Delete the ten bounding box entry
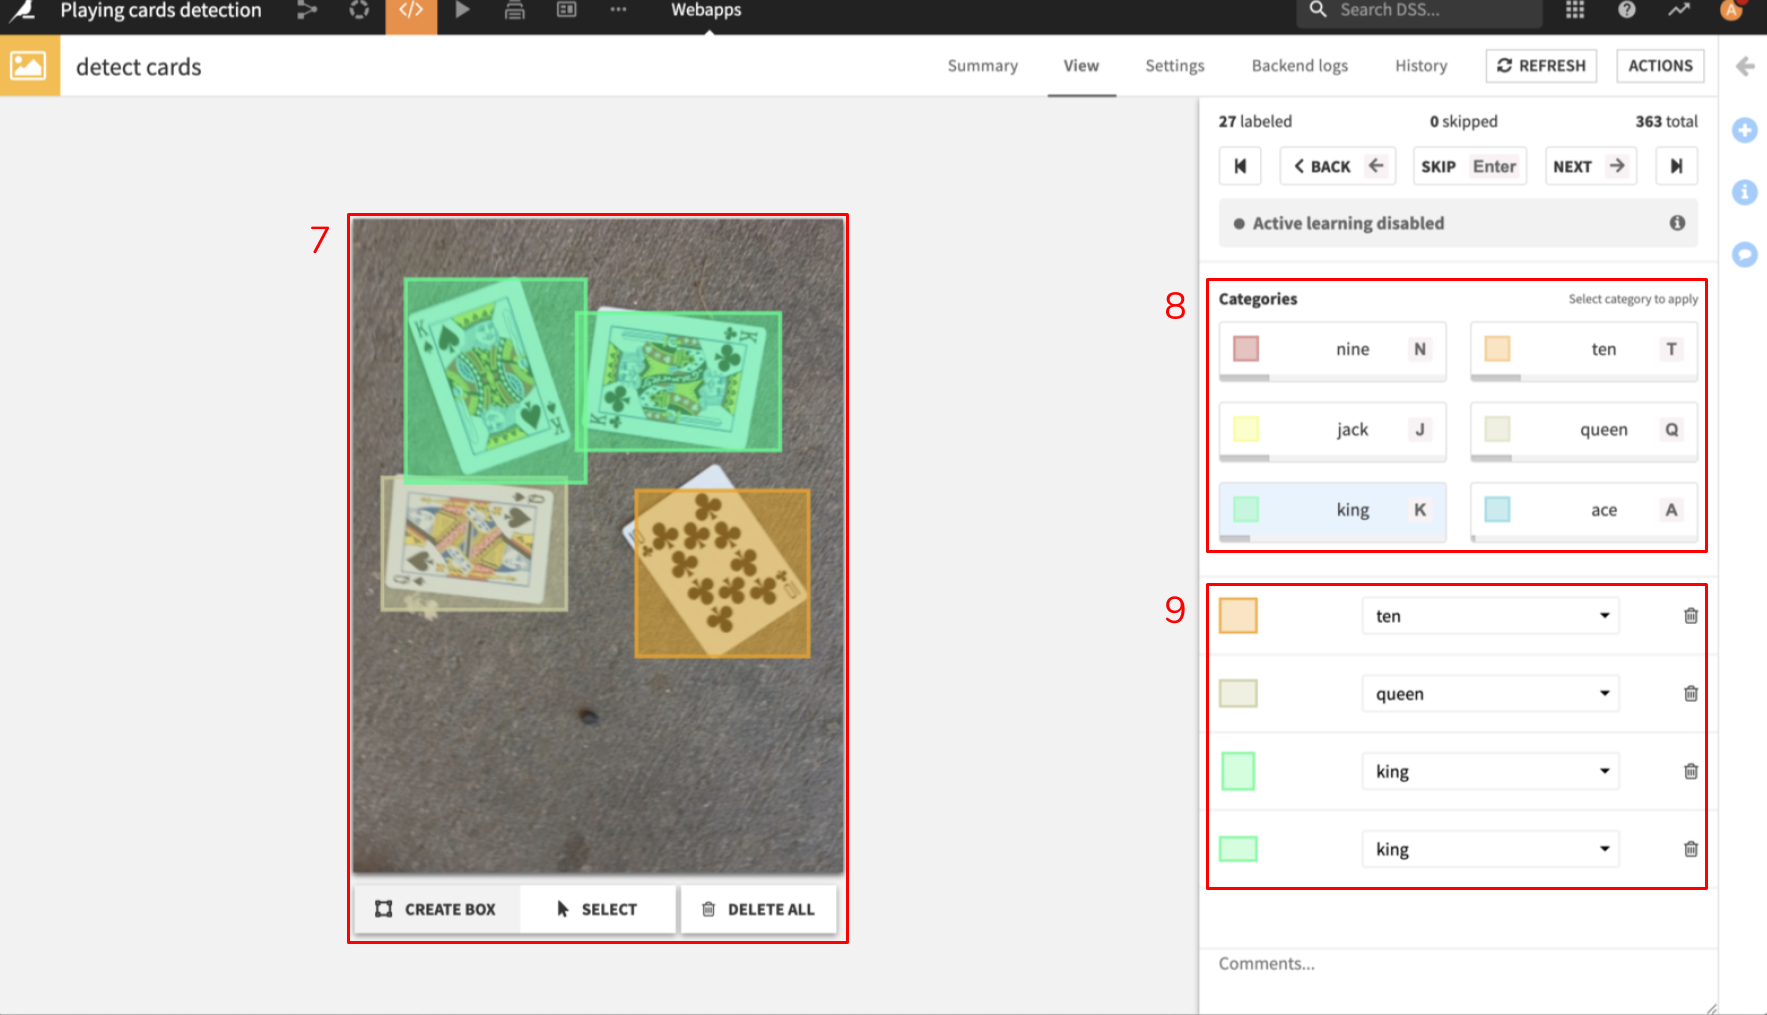 pos(1691,616)
